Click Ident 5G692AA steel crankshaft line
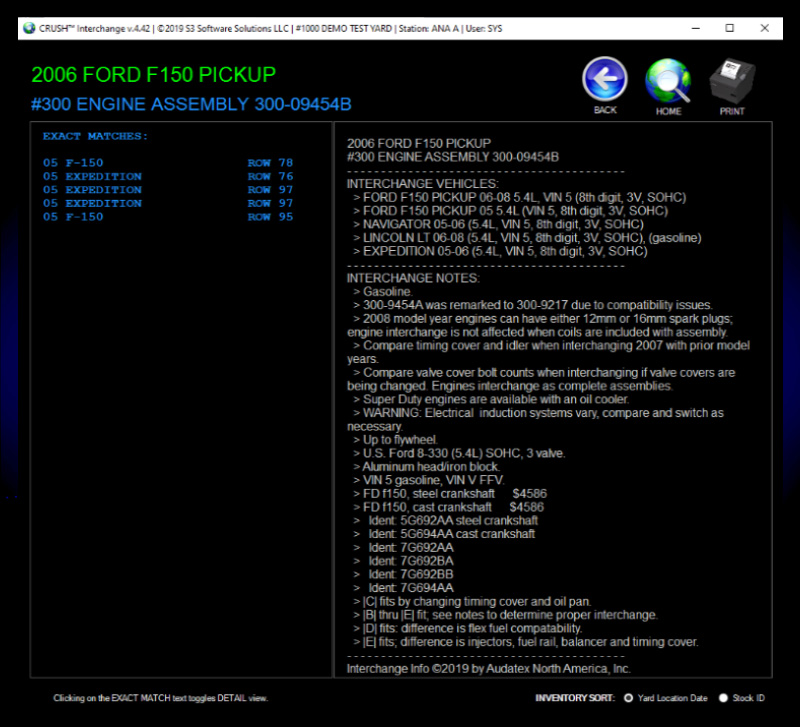Screen dimensions: 800x727 tap(445, 520)
